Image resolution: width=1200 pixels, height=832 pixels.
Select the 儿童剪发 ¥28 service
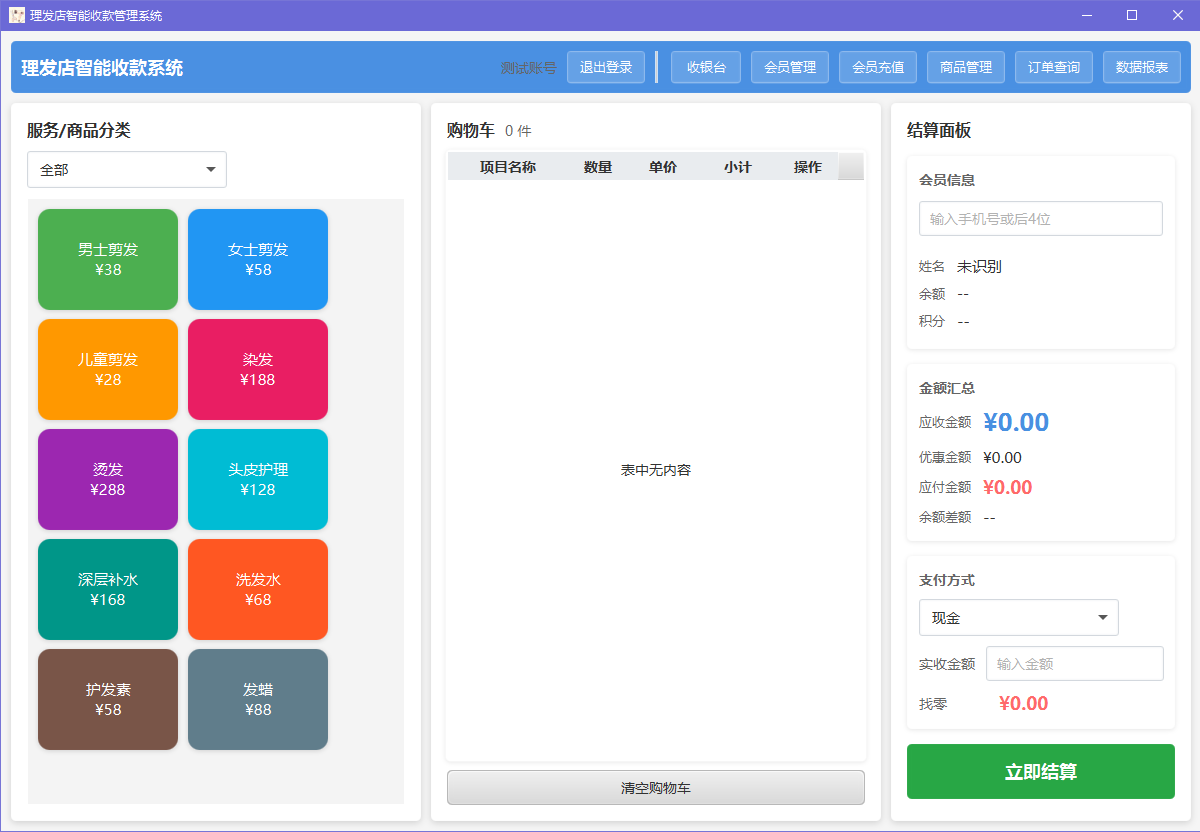[107, 369]
